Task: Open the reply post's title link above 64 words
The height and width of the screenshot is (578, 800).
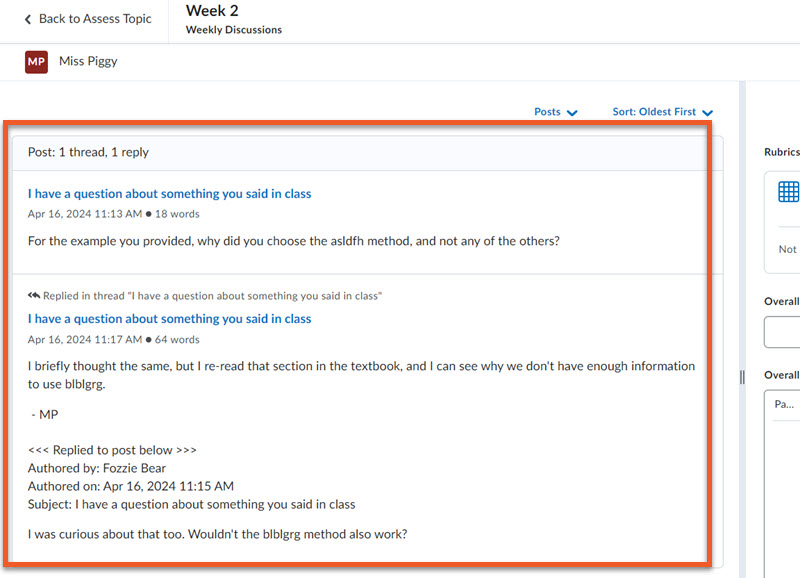Action: pos(169,319)
